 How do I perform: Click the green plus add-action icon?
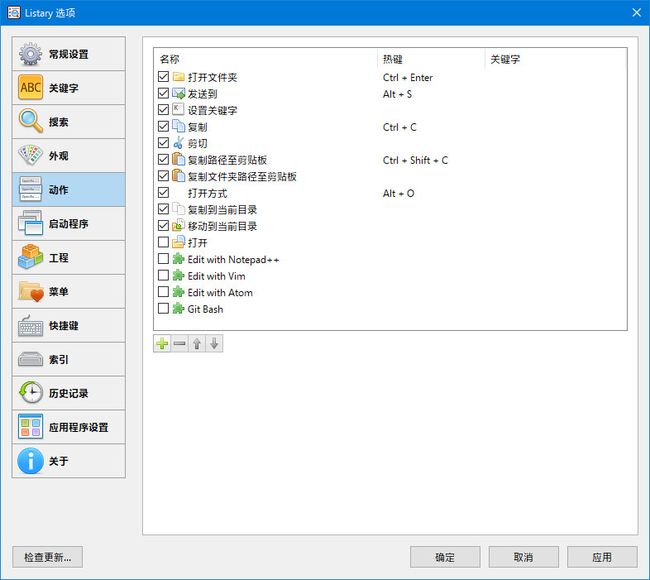point(162,344)
